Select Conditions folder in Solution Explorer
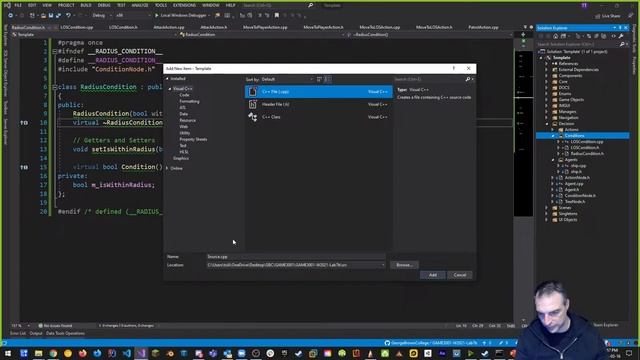 coord(575,136)
